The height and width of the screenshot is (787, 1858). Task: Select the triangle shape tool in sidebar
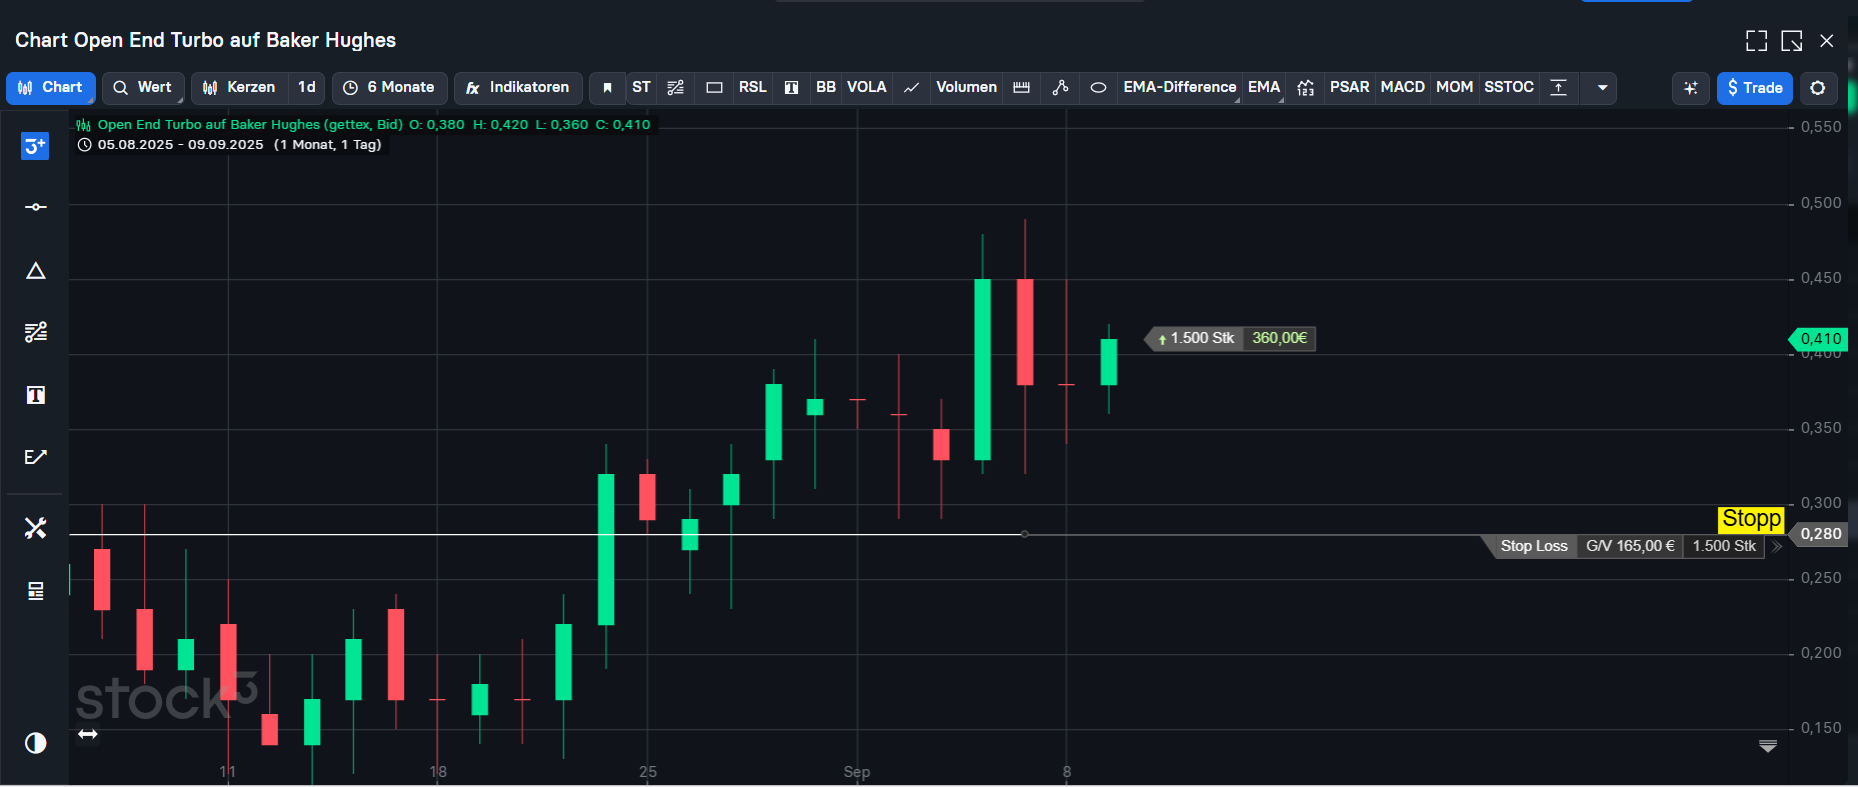[35, 271]
